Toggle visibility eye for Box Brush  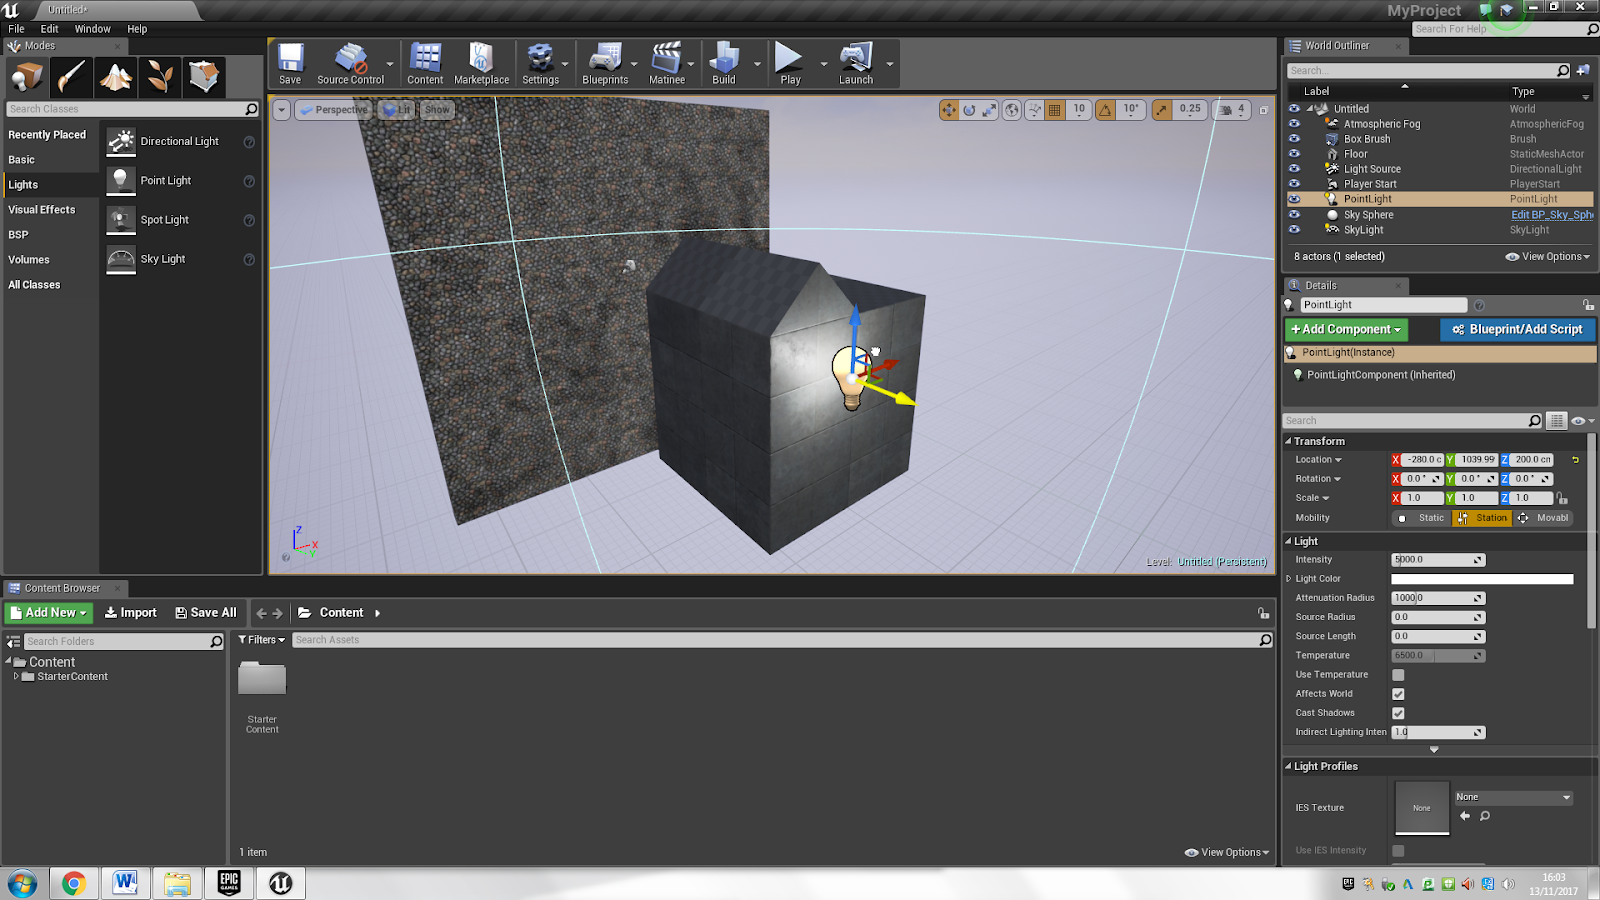point(1294,139)
